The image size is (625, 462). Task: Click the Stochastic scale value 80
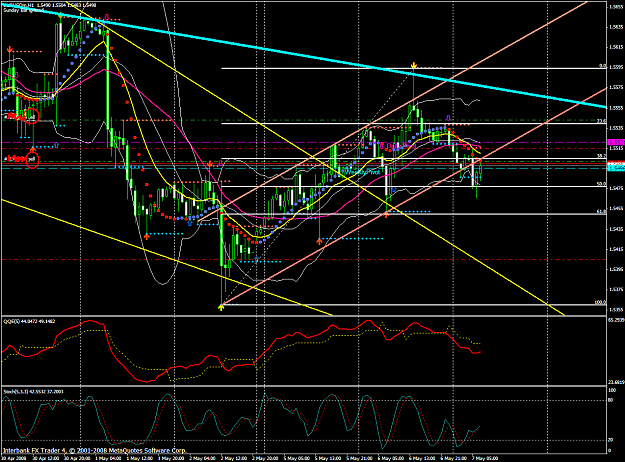tap(611, 400)
